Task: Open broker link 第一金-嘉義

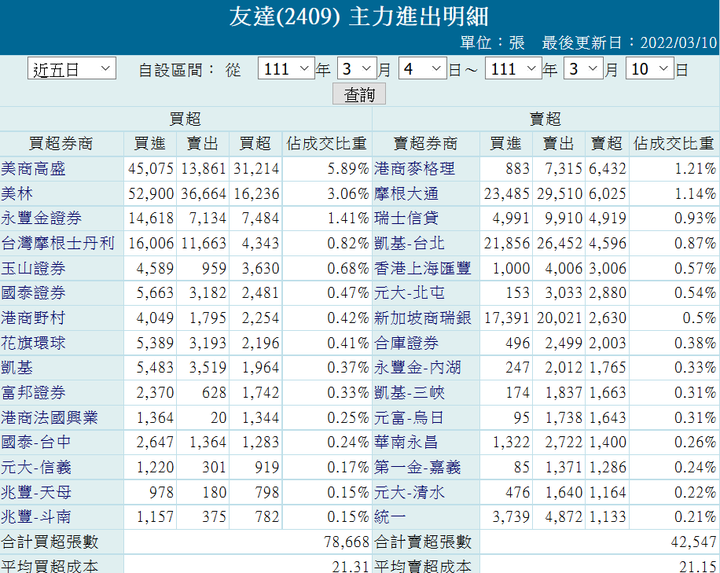Action: (x=417, y=467)
